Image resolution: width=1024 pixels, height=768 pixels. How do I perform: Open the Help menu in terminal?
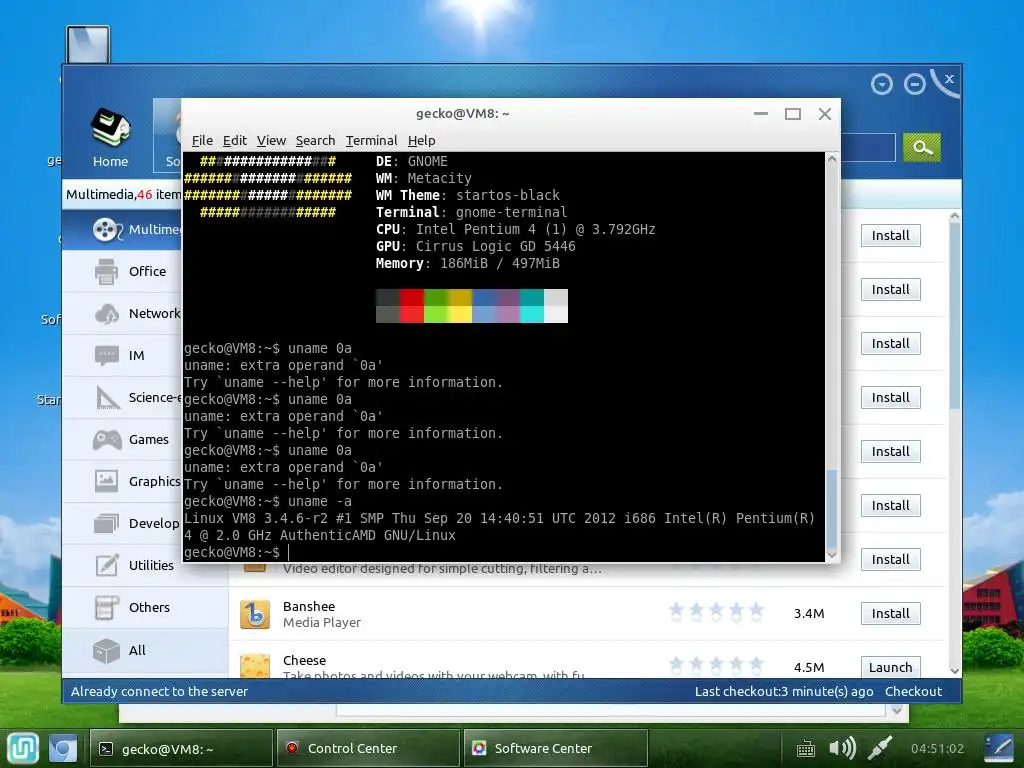tap(421, 140)
